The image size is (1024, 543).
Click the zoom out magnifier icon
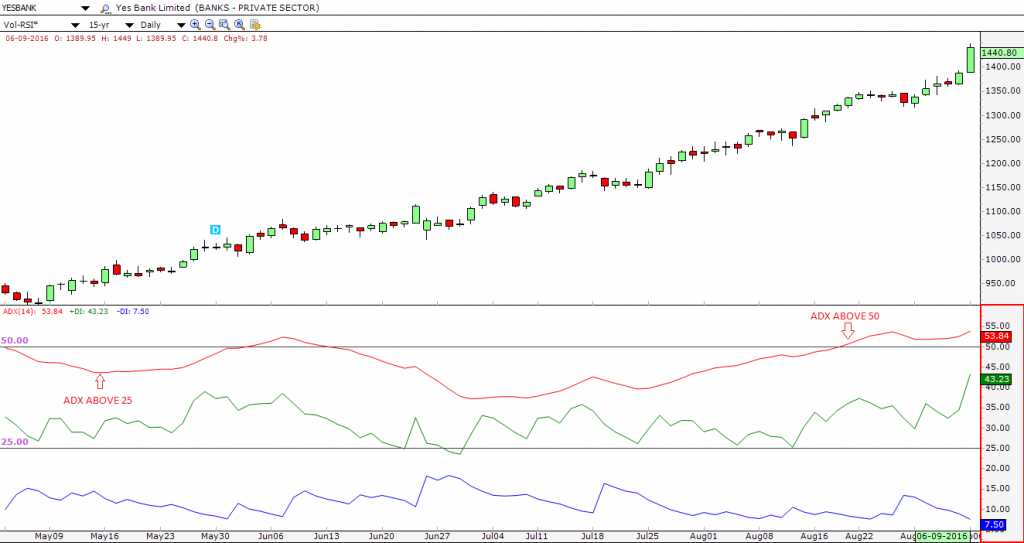click(208, 23)
